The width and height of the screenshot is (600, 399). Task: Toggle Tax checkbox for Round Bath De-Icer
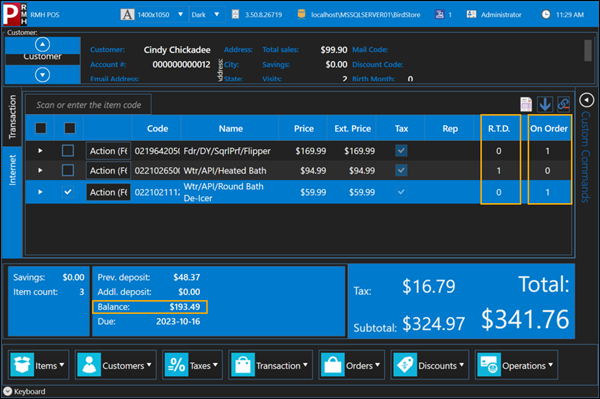click(401, 192)
